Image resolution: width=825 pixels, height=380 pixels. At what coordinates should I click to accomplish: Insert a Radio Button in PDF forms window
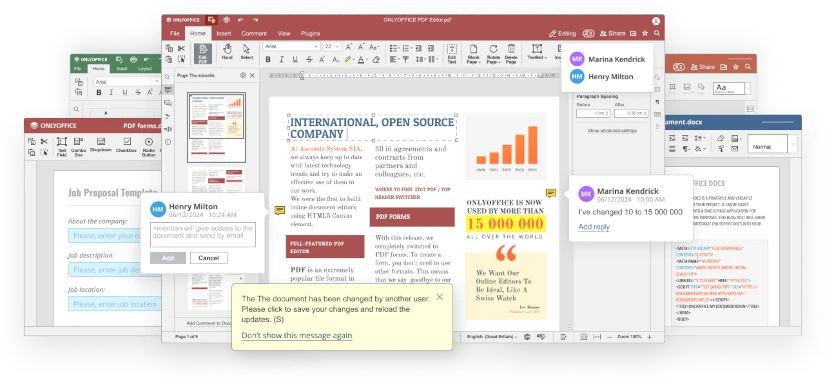pyautogui.click(x=148, y=146)
